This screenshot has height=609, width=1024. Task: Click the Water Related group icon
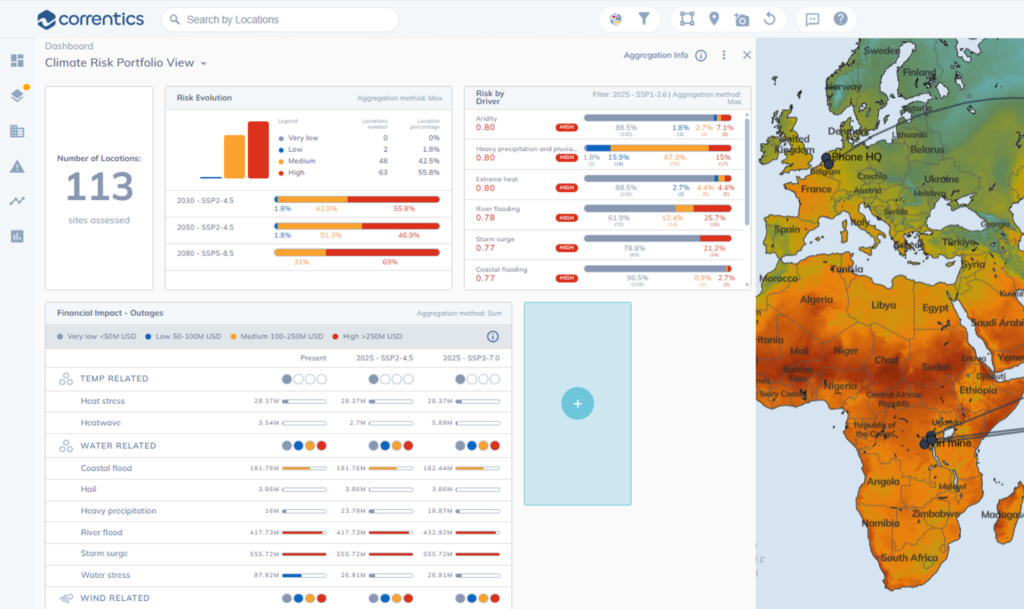pyautogui.click(x=65, y=446)
